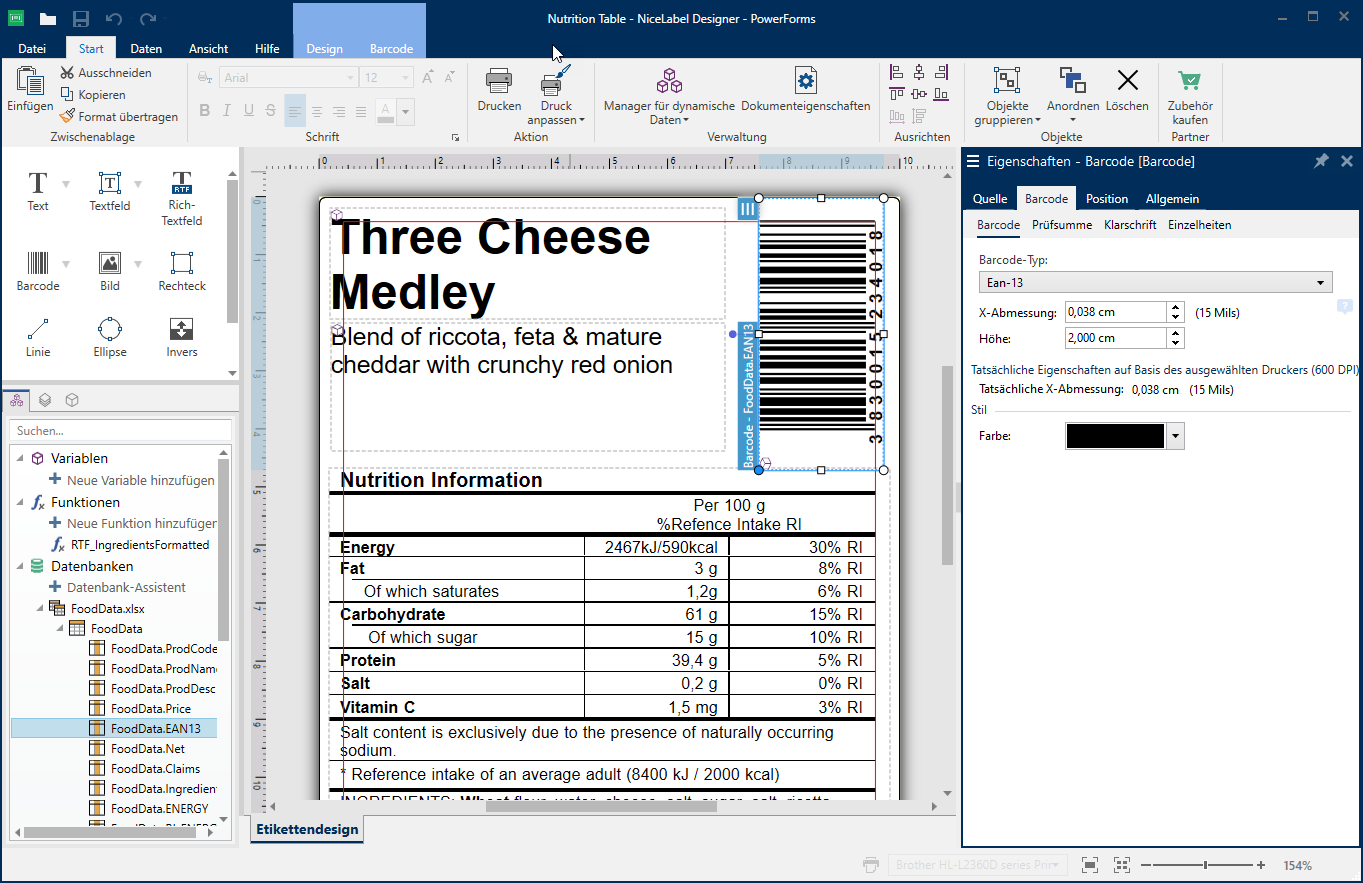1363x883 pixels.
Task: Align objects horizontal center
Action: coord(918,72)
